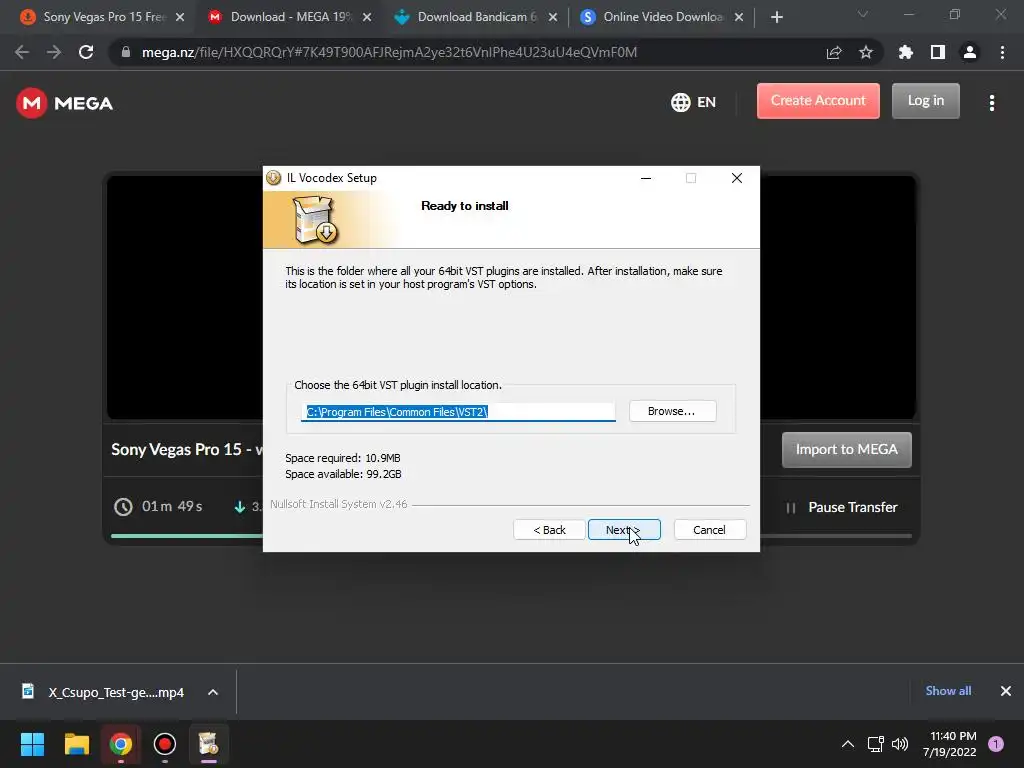The width and height of the screenshot is (1024, 768).
Task: Close the Chrome downloads bar
Action: click(1006, 691)
